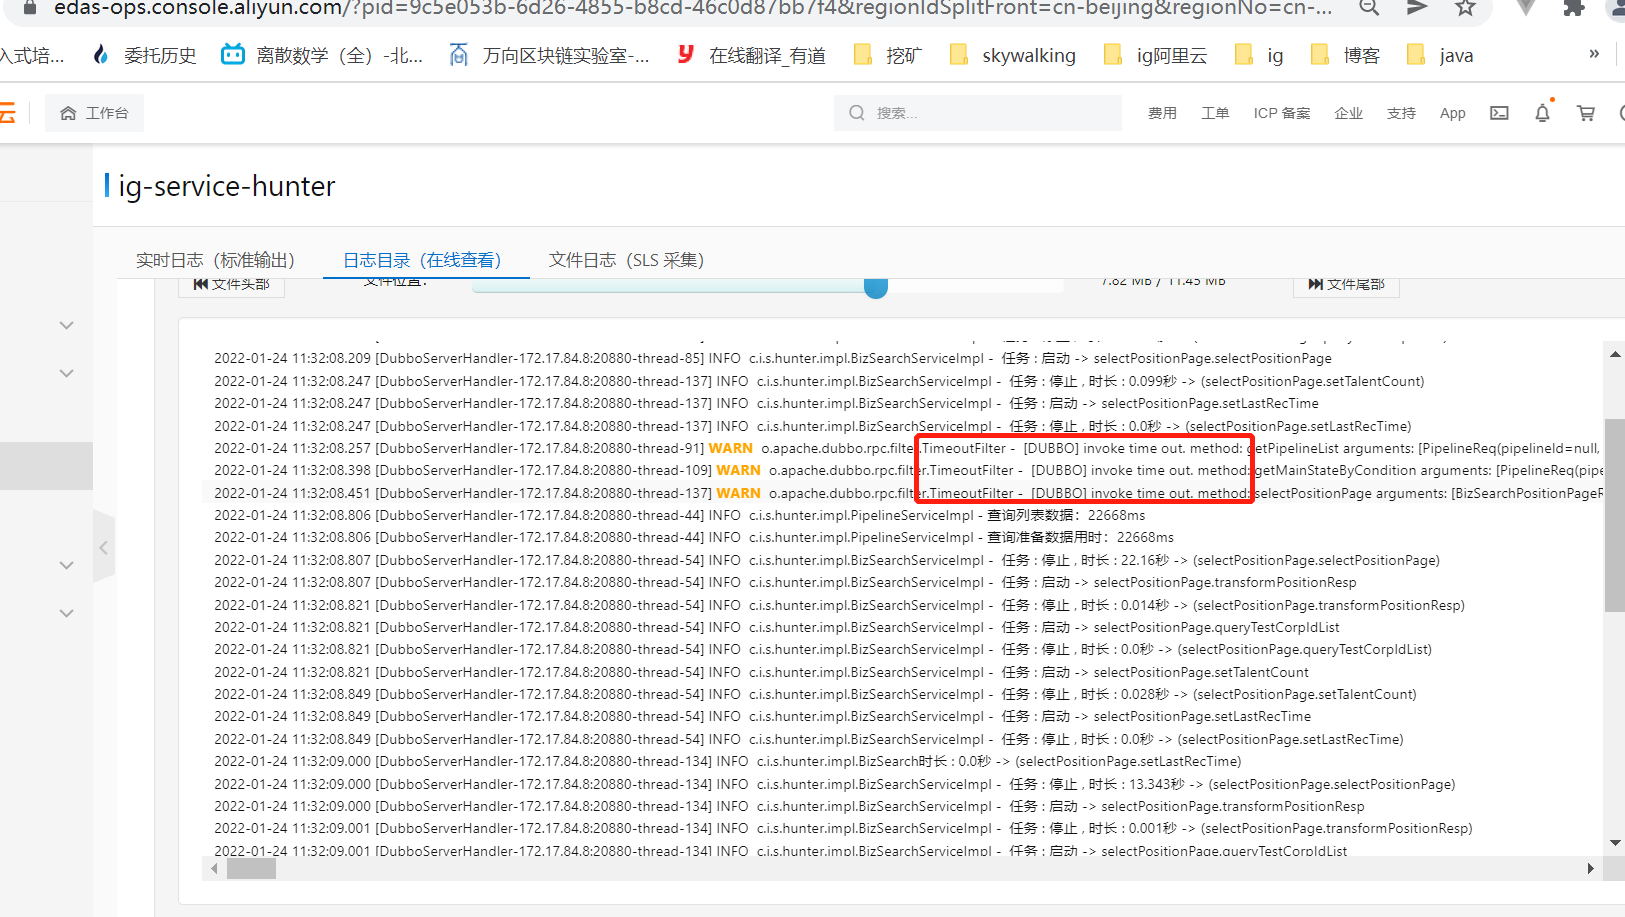Go to the 工作台 home button
Viewport: 1625px width, 917px height.
(94, 113)
